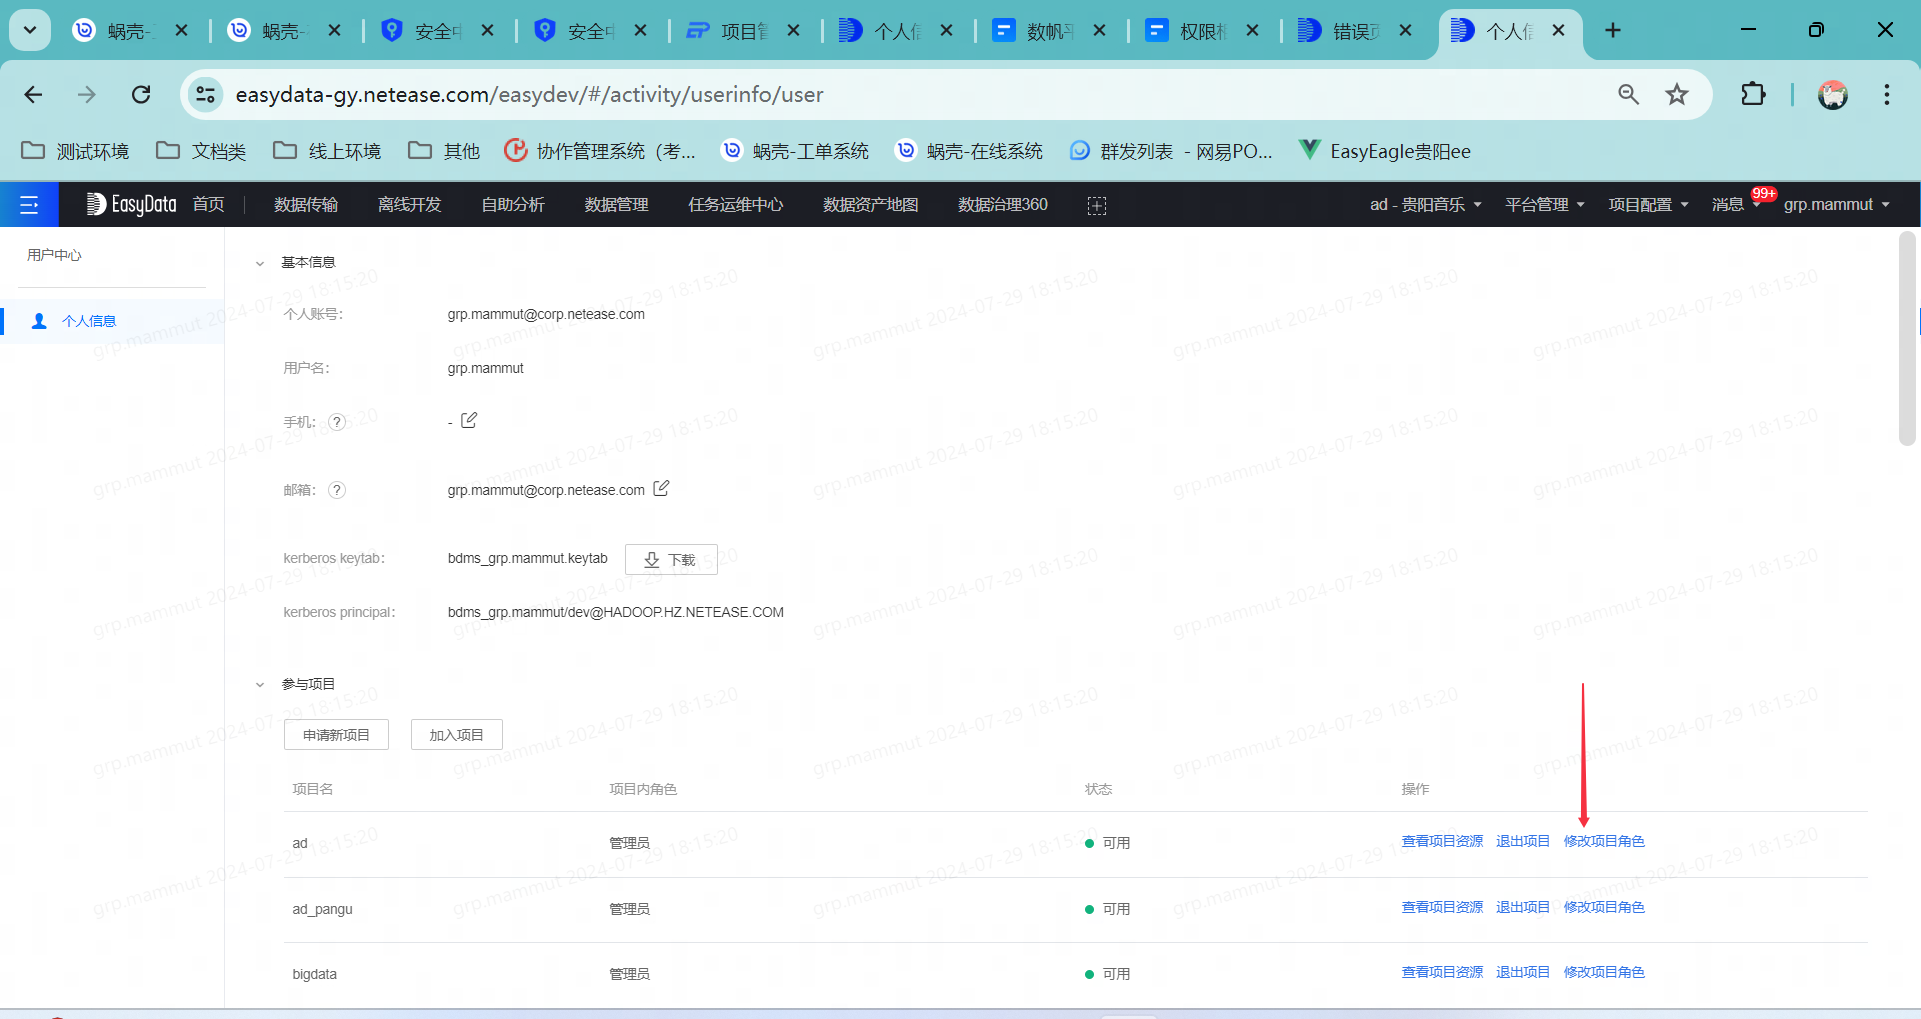Edit the phone number via pencil icon
Image resolution: width=1921 pixels, height=1019 pixels.
click(469, 420)
